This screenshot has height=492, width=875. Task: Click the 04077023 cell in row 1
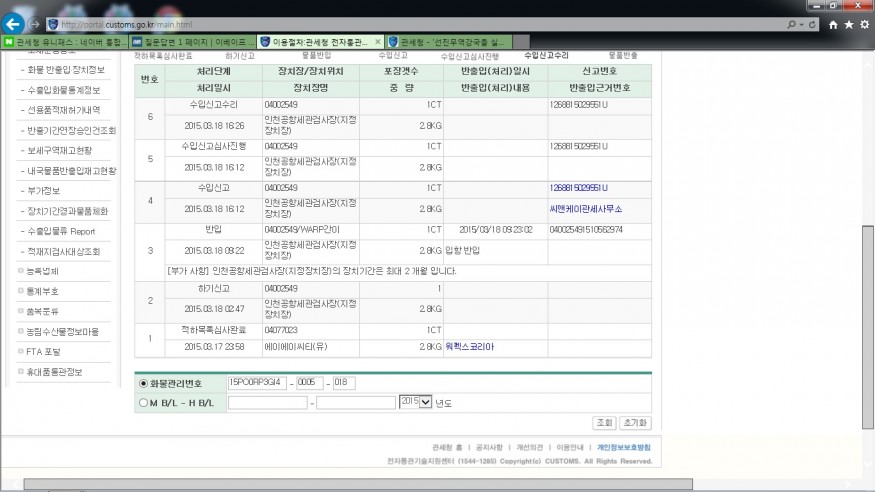[311, 330]
